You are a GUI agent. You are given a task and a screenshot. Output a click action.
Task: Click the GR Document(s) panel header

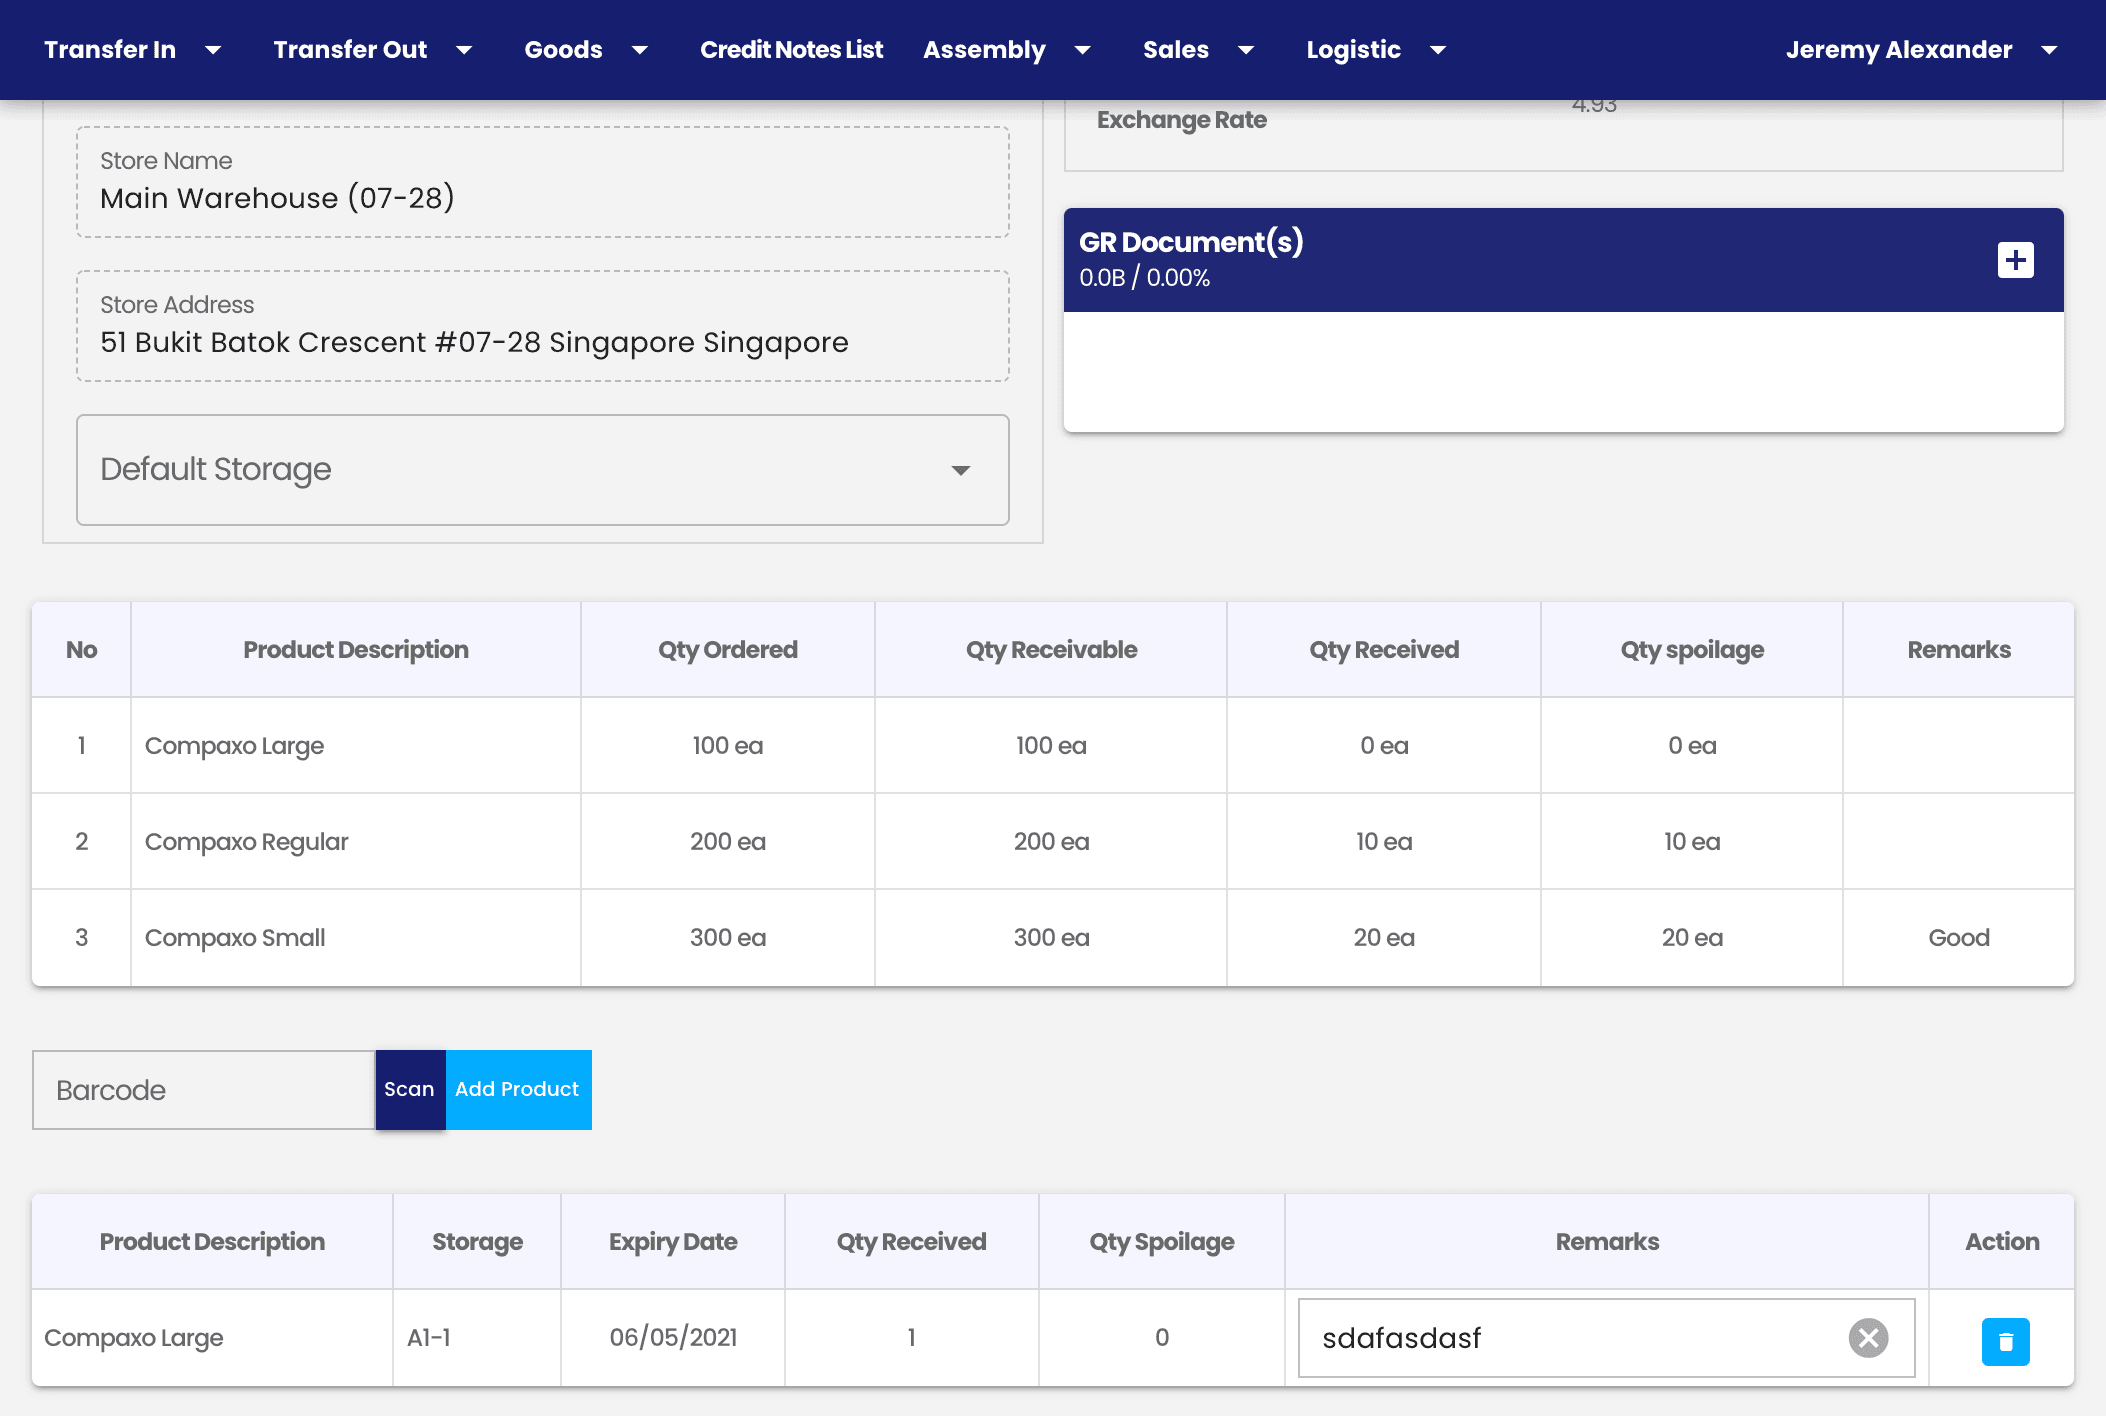1563,260
